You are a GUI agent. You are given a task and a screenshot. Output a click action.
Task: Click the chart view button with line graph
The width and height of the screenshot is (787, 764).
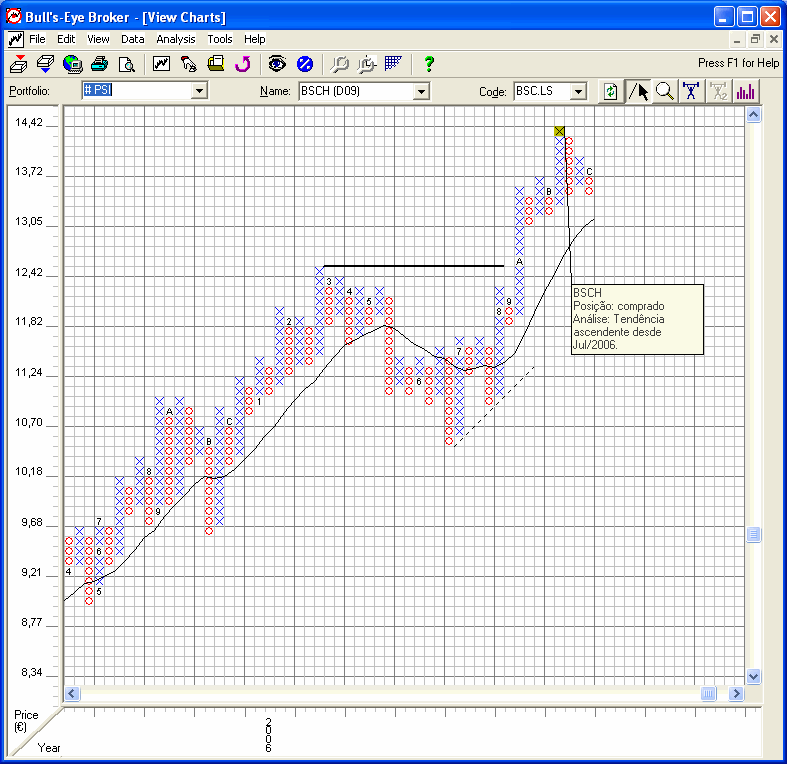pyautogui.click(x=161, y=64)
